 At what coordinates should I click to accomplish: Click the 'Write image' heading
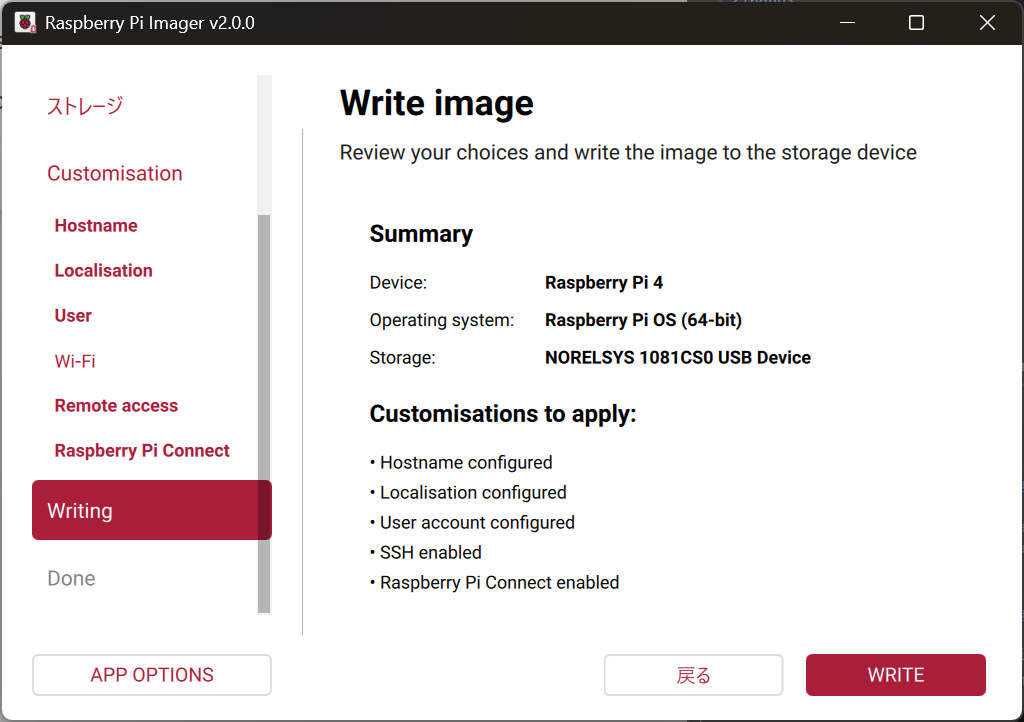tap(436, 103)
